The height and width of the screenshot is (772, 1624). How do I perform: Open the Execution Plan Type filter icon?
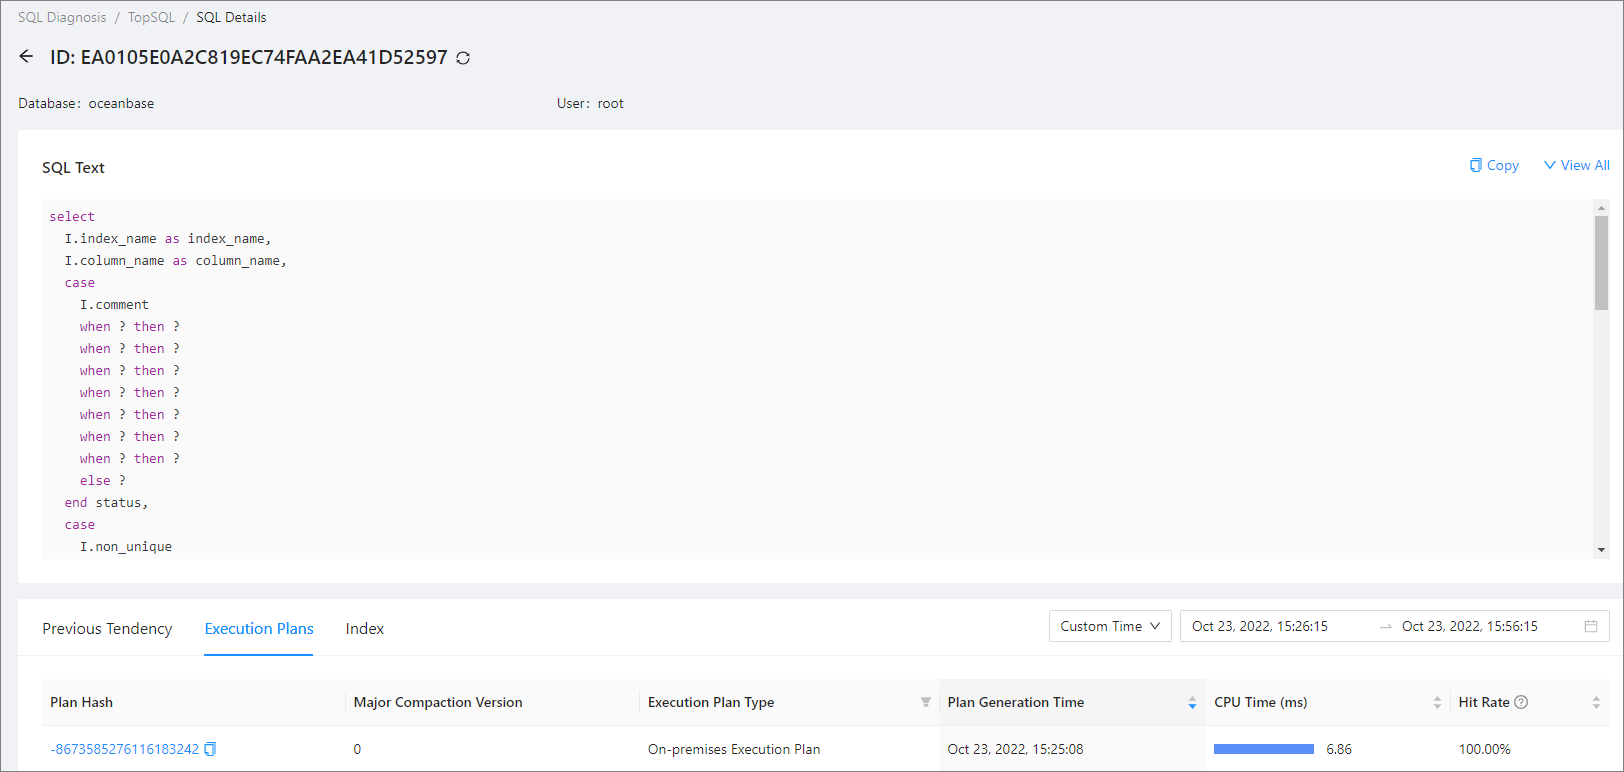925,702
